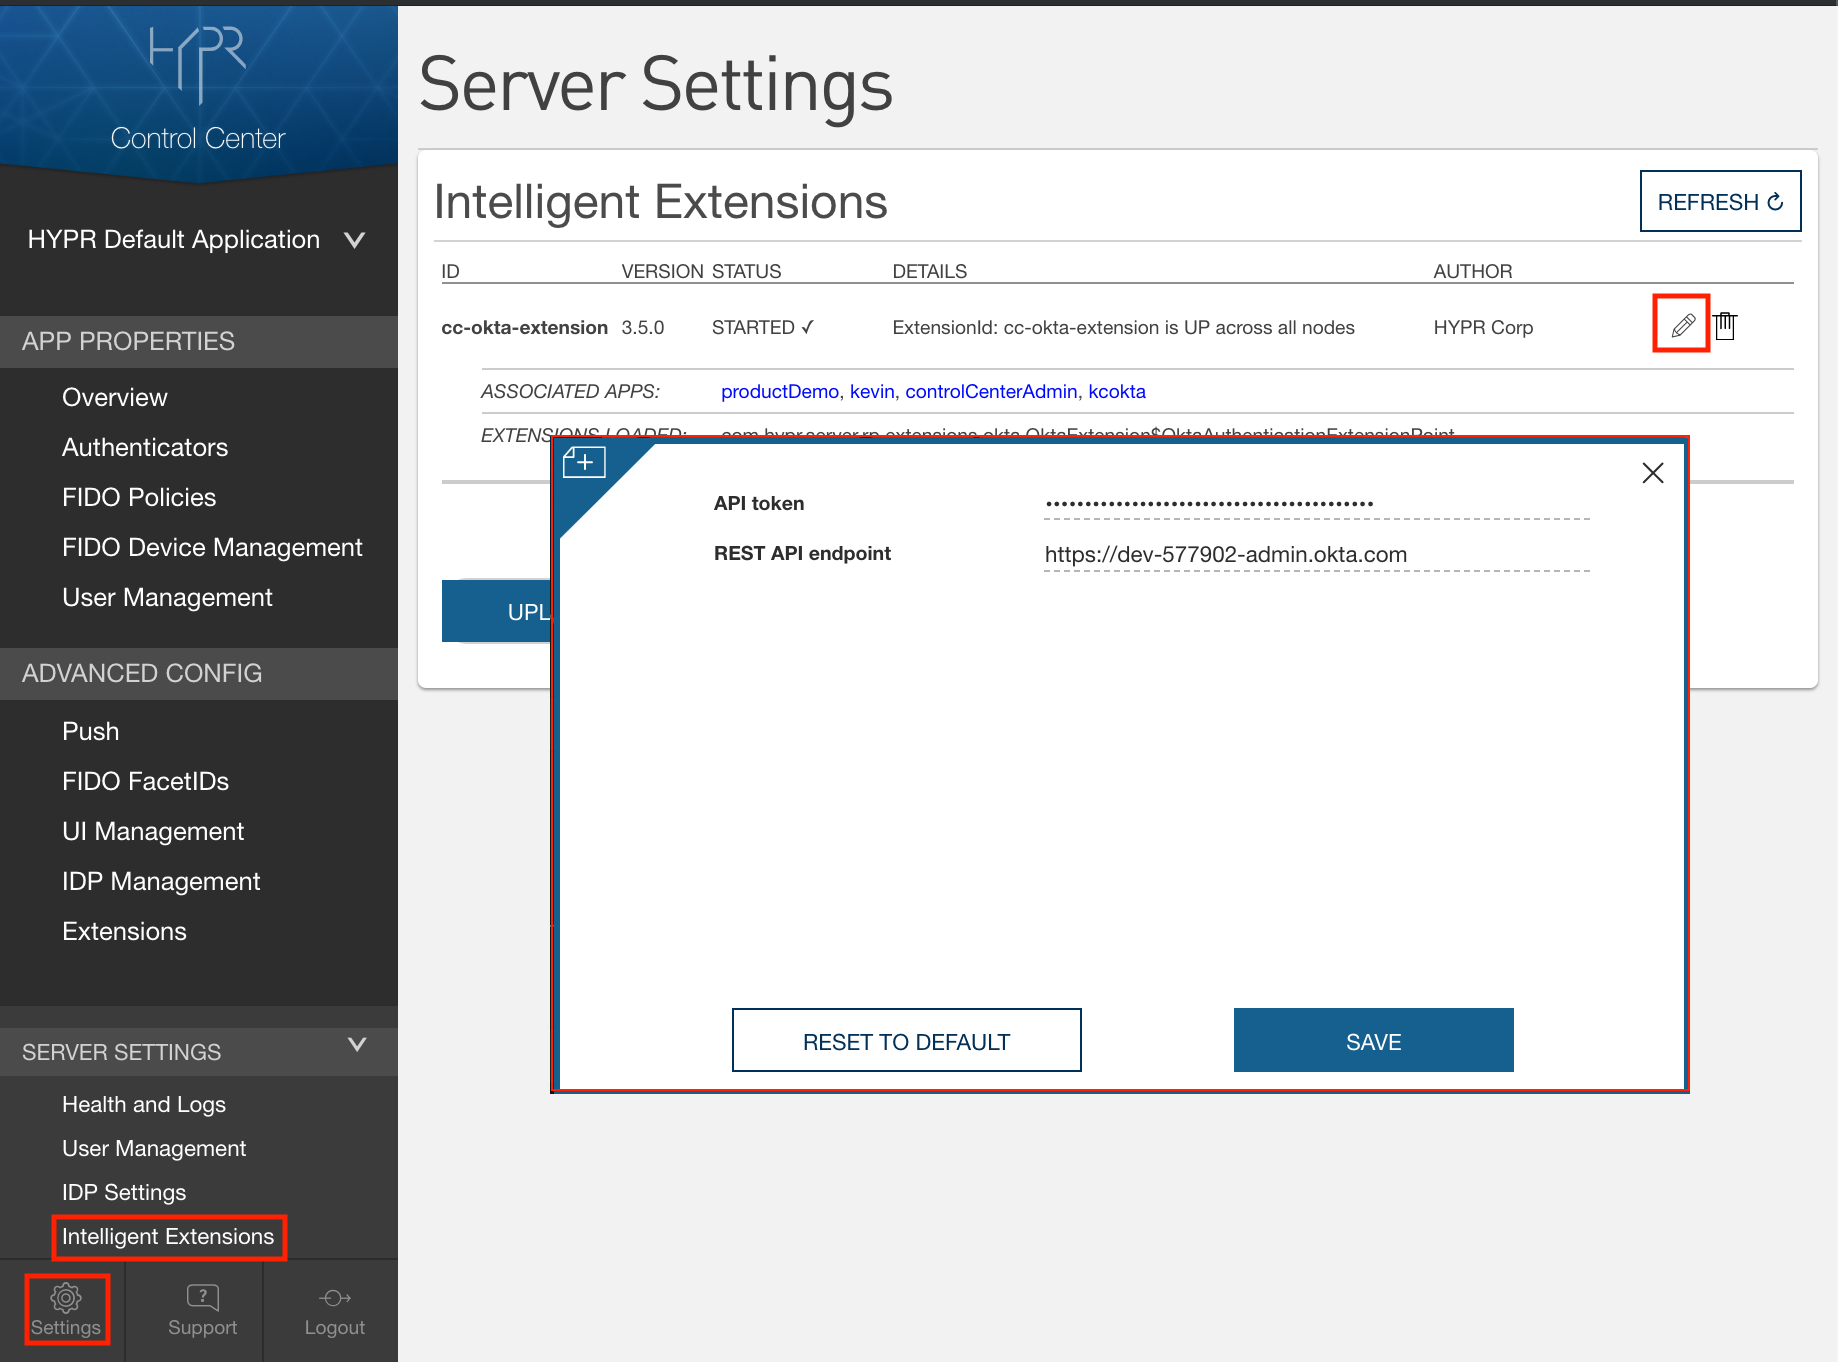
Task: Open Health and Logs
Action: [144, 1105]
